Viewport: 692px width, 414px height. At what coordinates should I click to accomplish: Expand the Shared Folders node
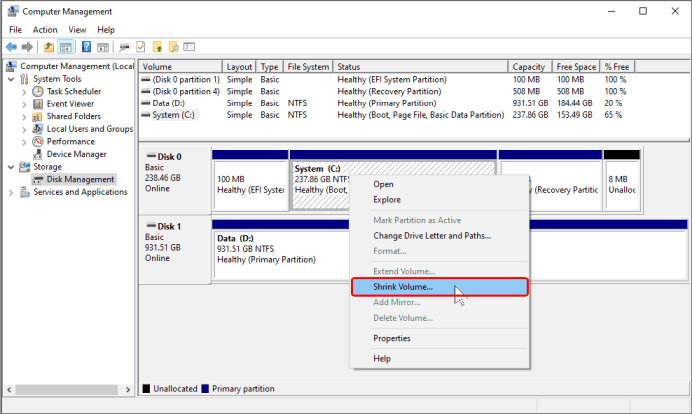tap(24, 117)
